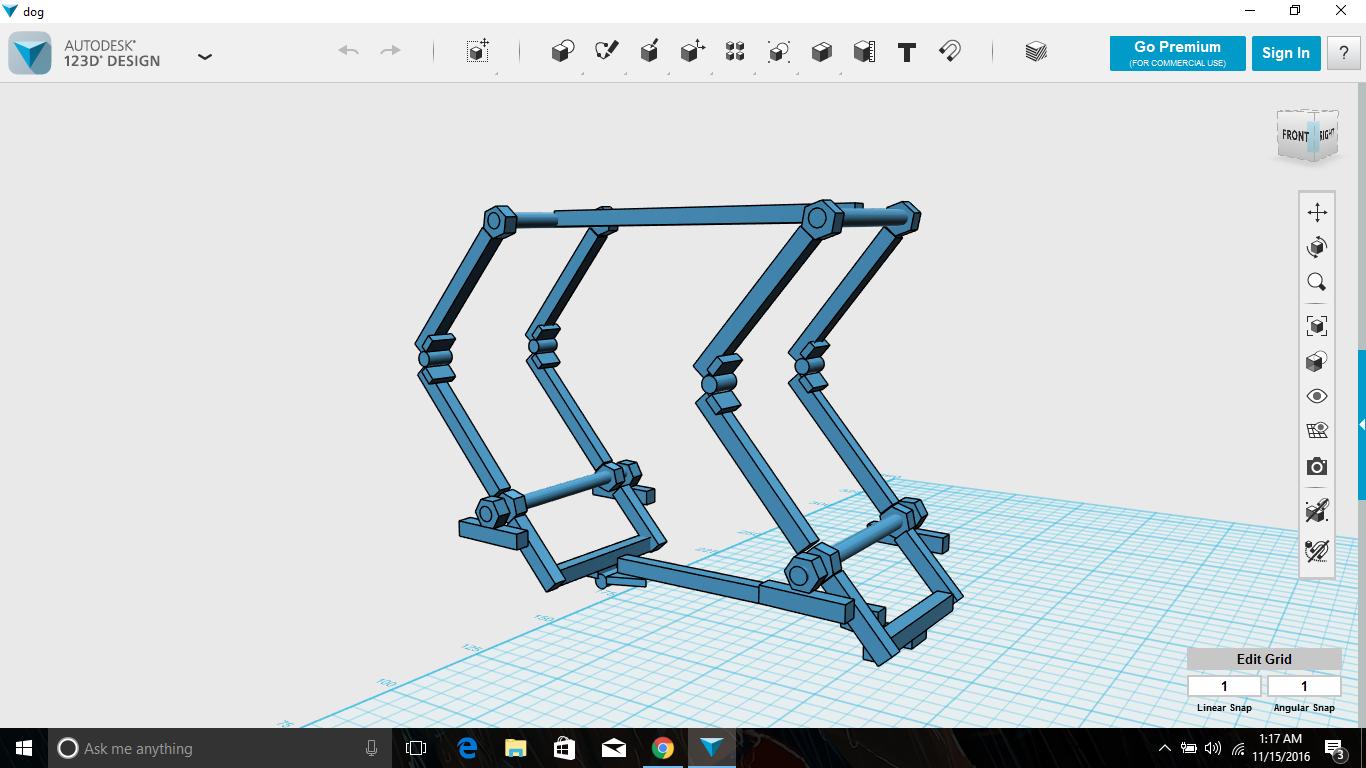Screen dimensions: 1366x768
Task: Select the Measure tool
Action: tap(864, 52)
